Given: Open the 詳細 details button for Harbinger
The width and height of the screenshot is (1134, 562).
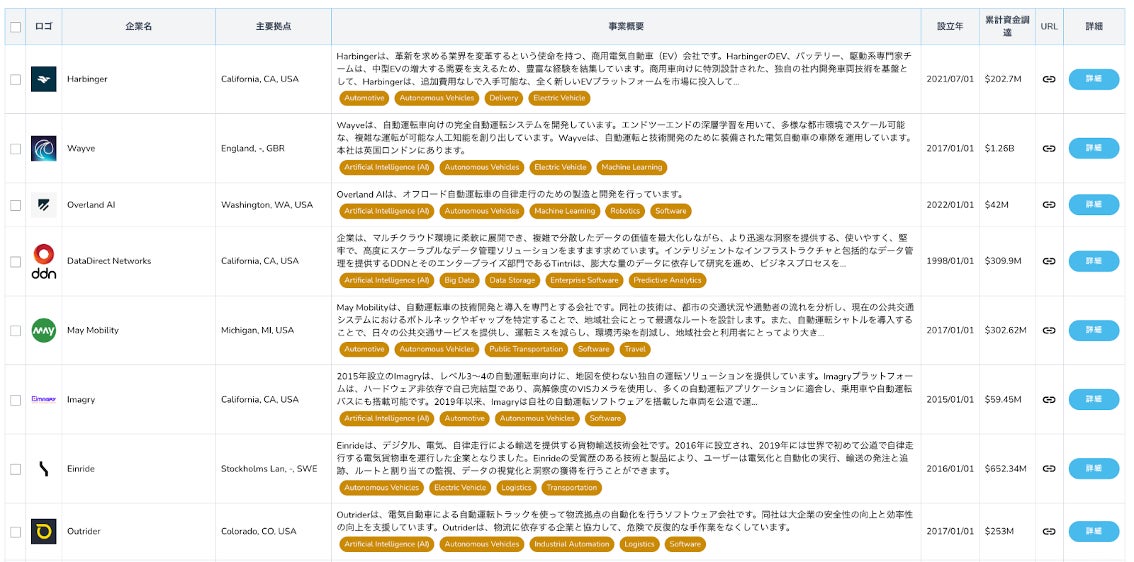Looking at the screenshot, I should [x=1094, y=79].
